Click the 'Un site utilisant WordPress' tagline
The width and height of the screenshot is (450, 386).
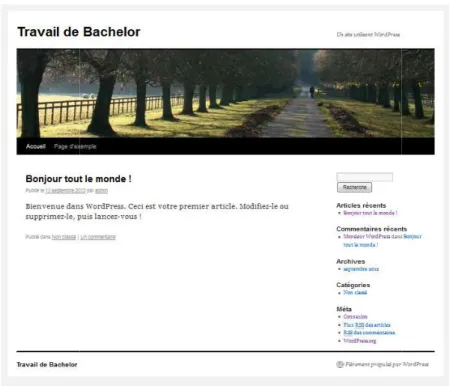click(368, 34)
